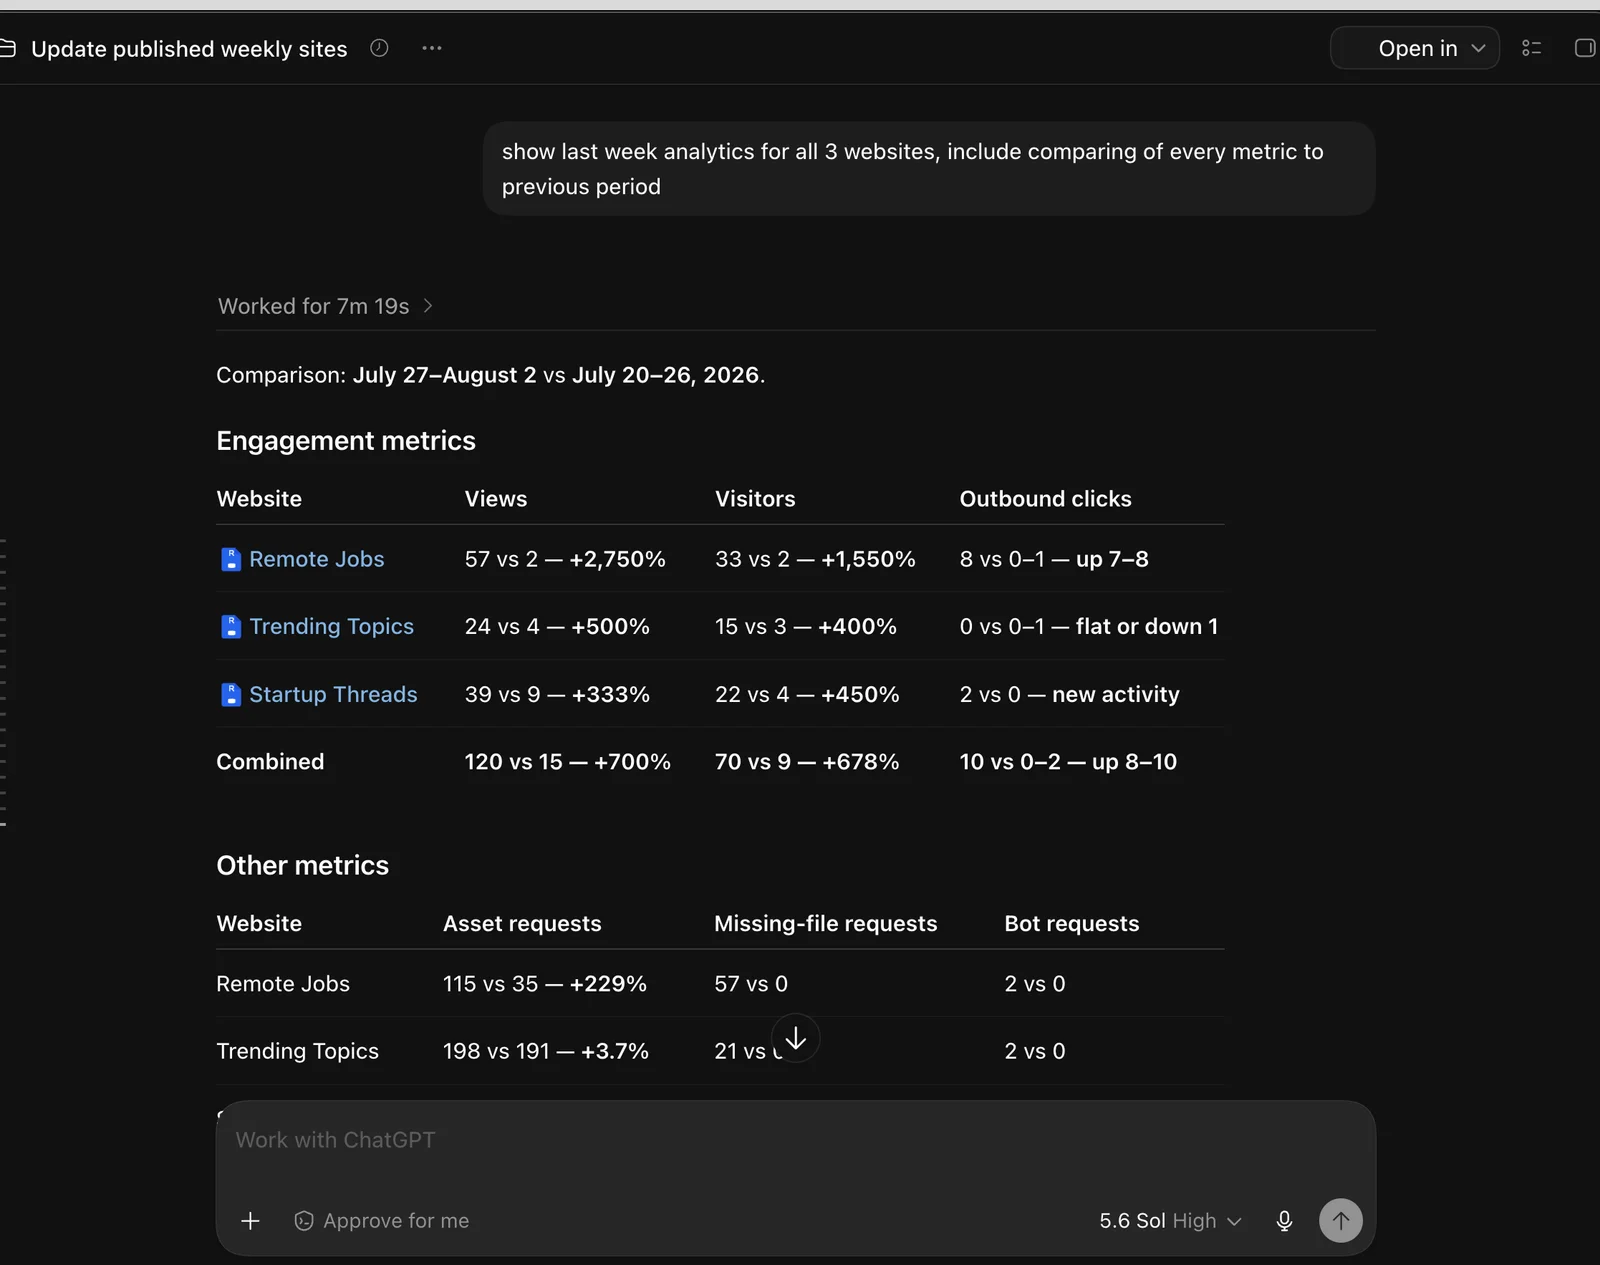Click the 'Outbound clicks' column header
The width and height of the screenshot is (1600, 1265).
[1045, 499]
